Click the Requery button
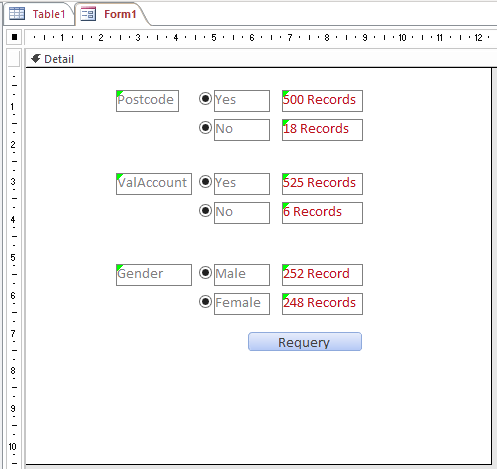497x469 pixels. point(305,342)
